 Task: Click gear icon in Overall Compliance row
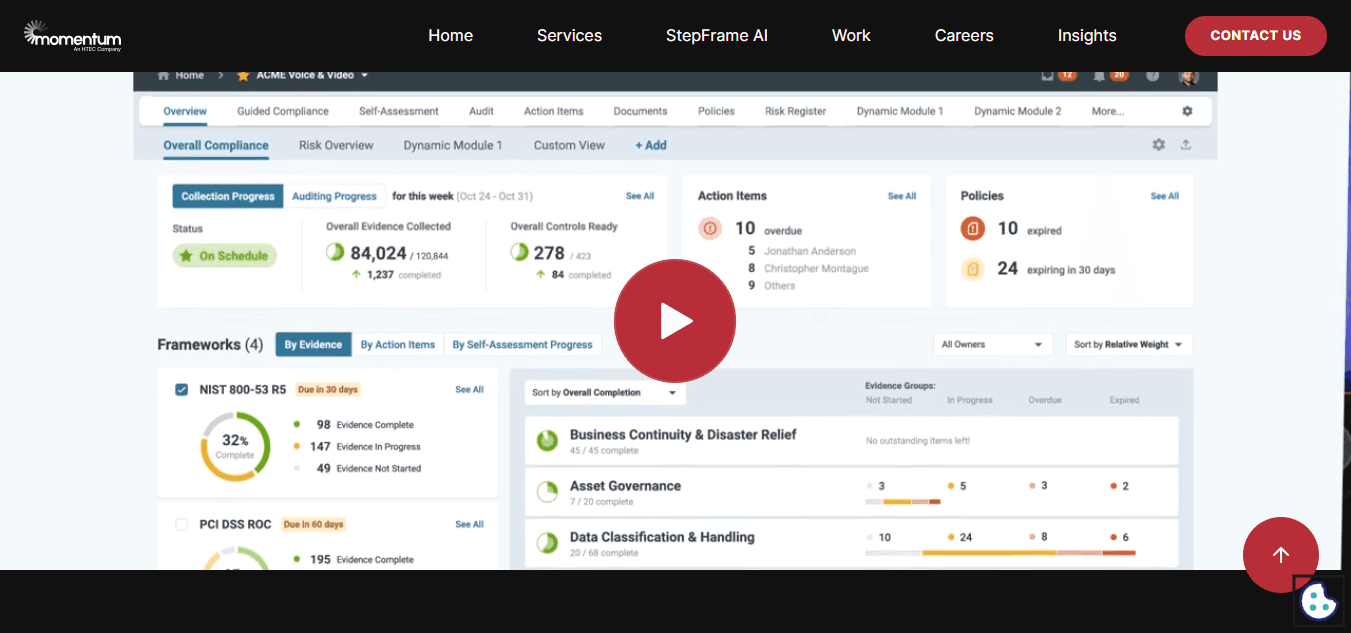pos(1158,145)
